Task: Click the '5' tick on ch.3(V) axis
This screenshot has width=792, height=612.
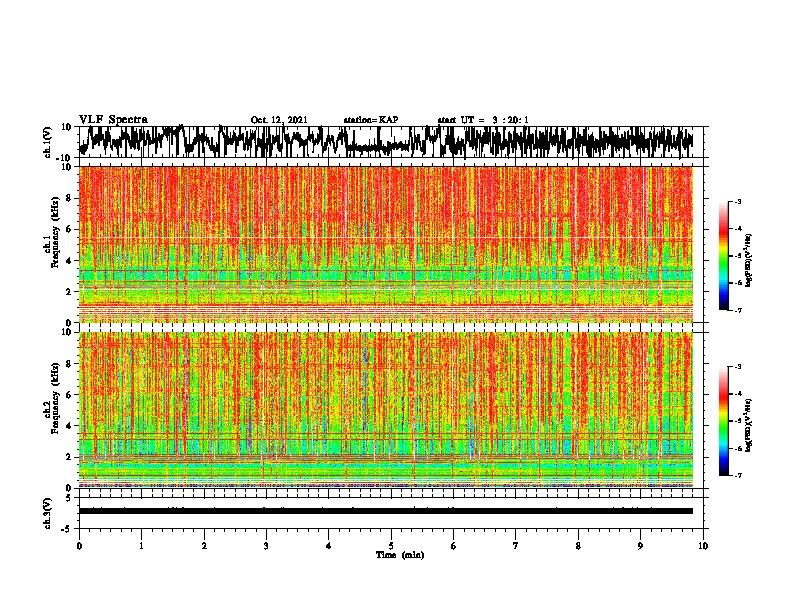Action: pos(70,498)
